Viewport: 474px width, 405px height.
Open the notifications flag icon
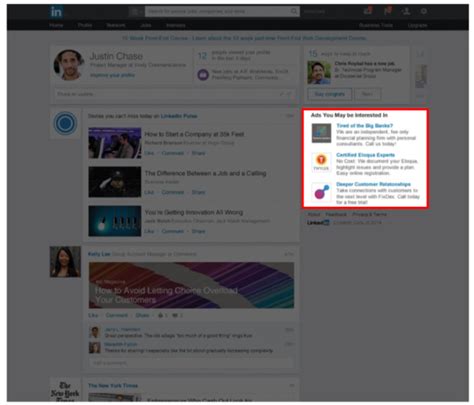pos(387,11)
